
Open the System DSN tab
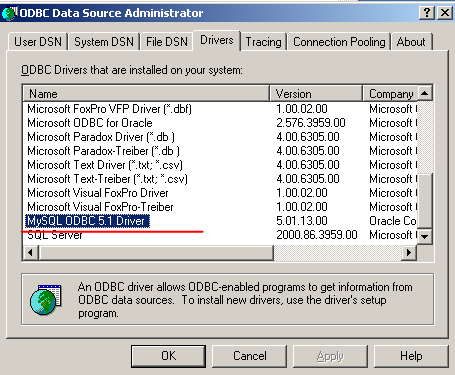[x=104, y=42]
